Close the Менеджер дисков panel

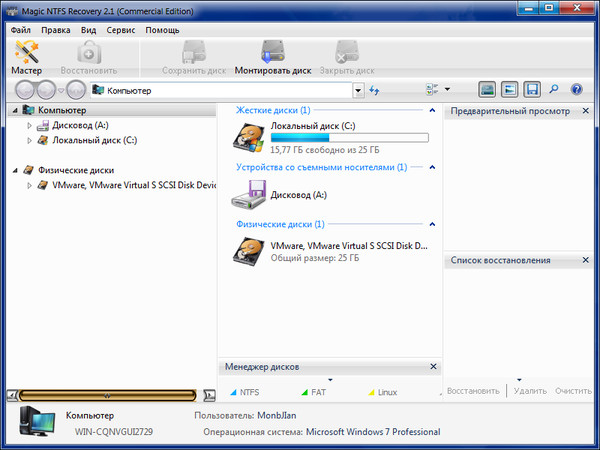(x=432, y=367)
